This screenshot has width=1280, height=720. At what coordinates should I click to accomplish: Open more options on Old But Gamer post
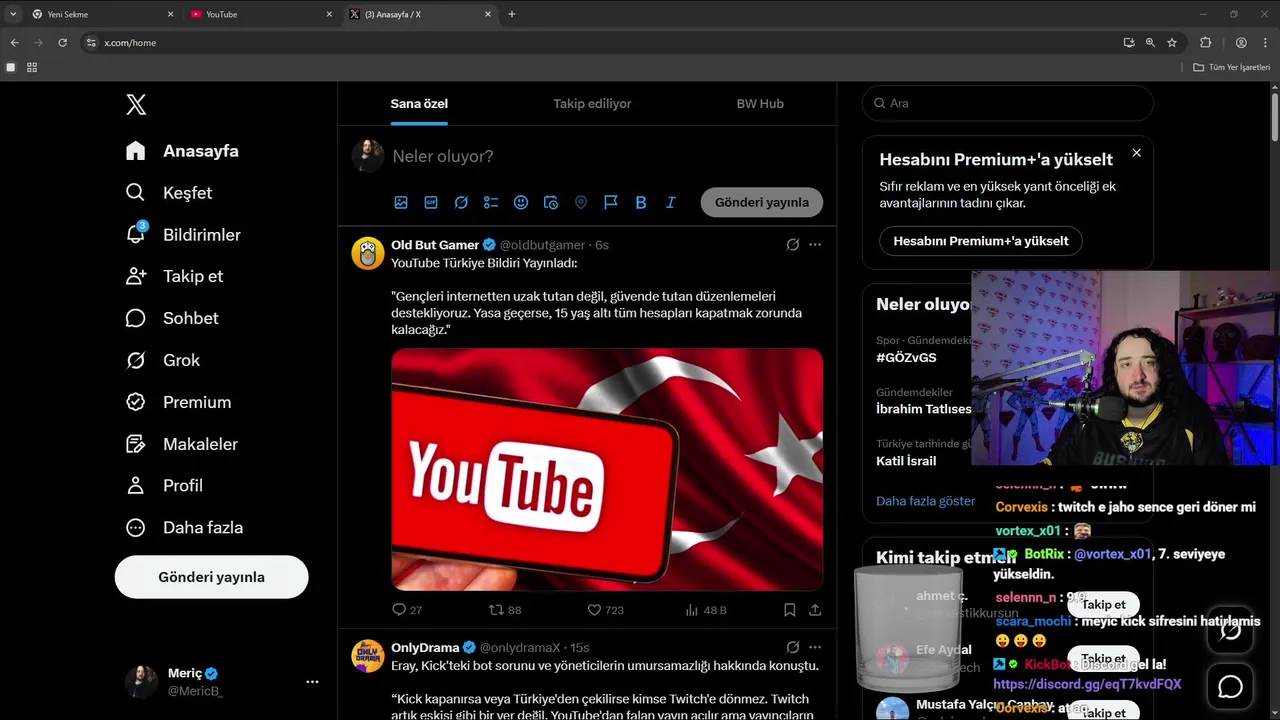click(815, 245)
